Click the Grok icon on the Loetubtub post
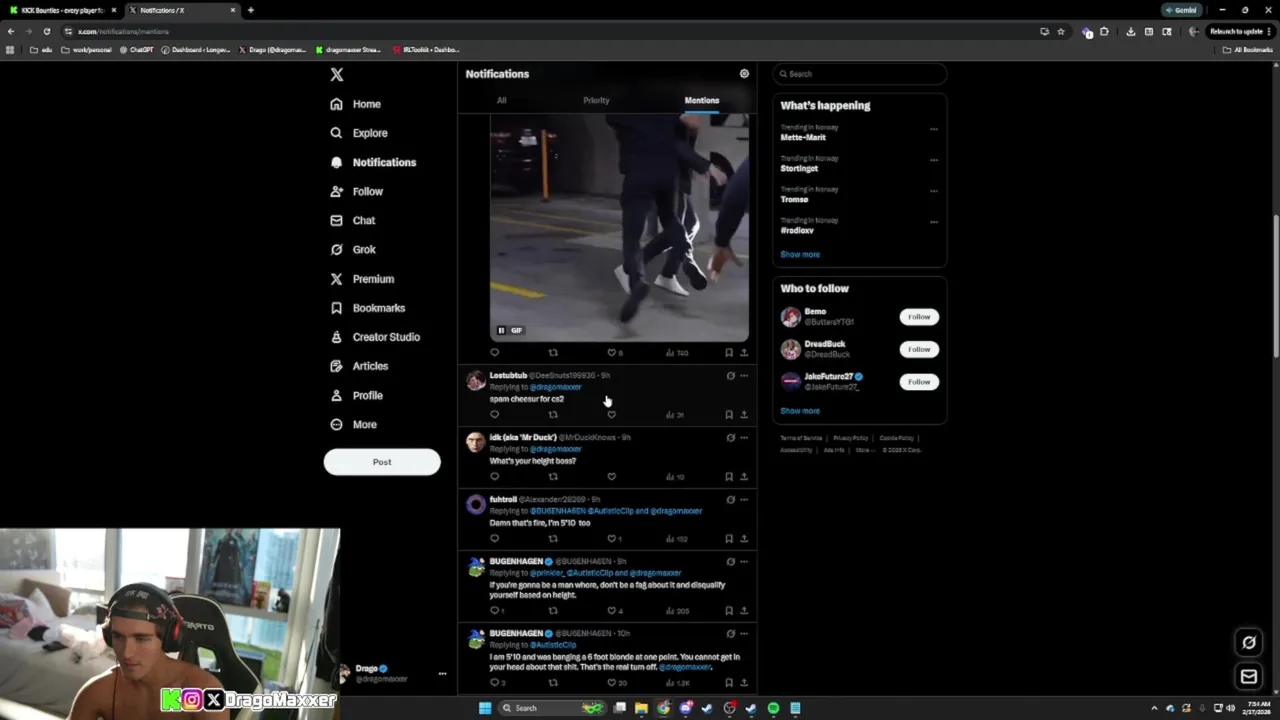 coord(730,376)
